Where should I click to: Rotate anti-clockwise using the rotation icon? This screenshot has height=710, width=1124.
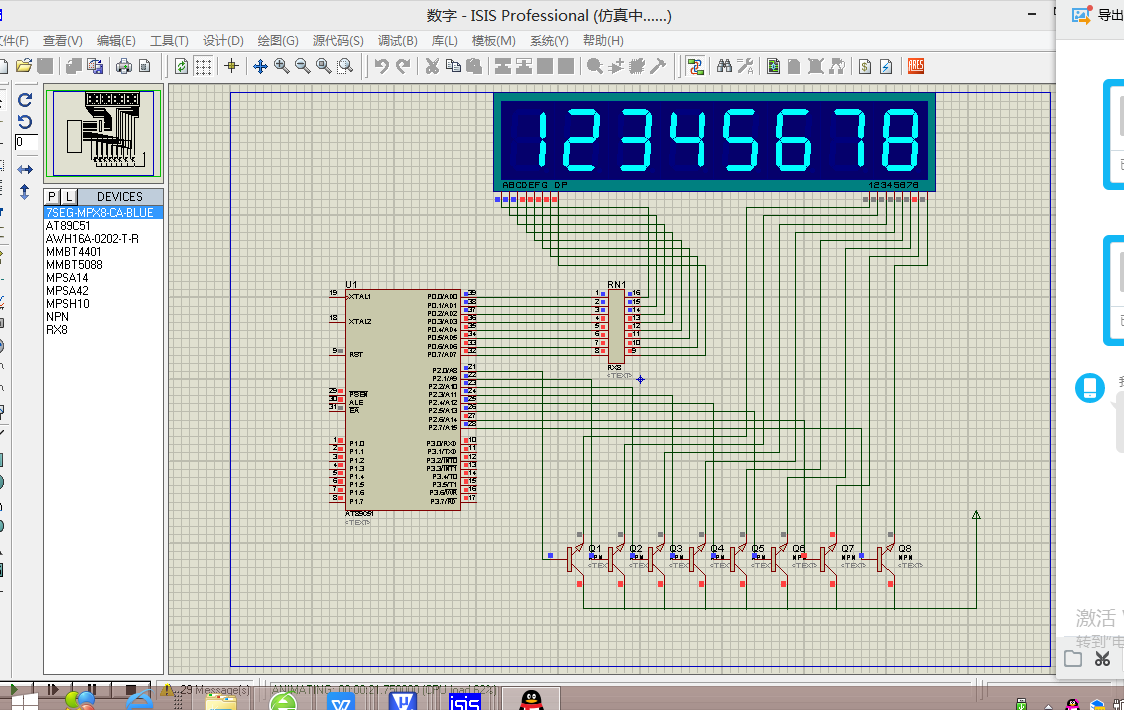click(x=25, y=121)
